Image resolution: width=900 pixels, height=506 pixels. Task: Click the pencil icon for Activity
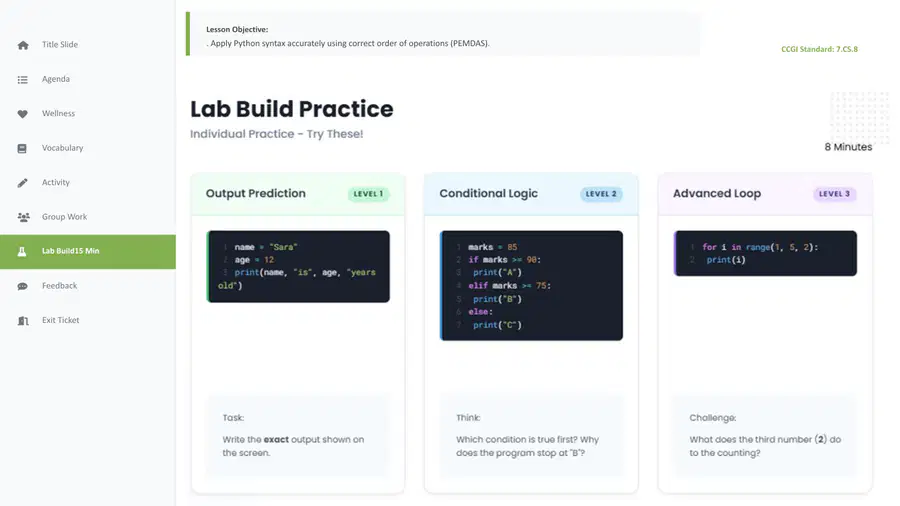(22, 183)
